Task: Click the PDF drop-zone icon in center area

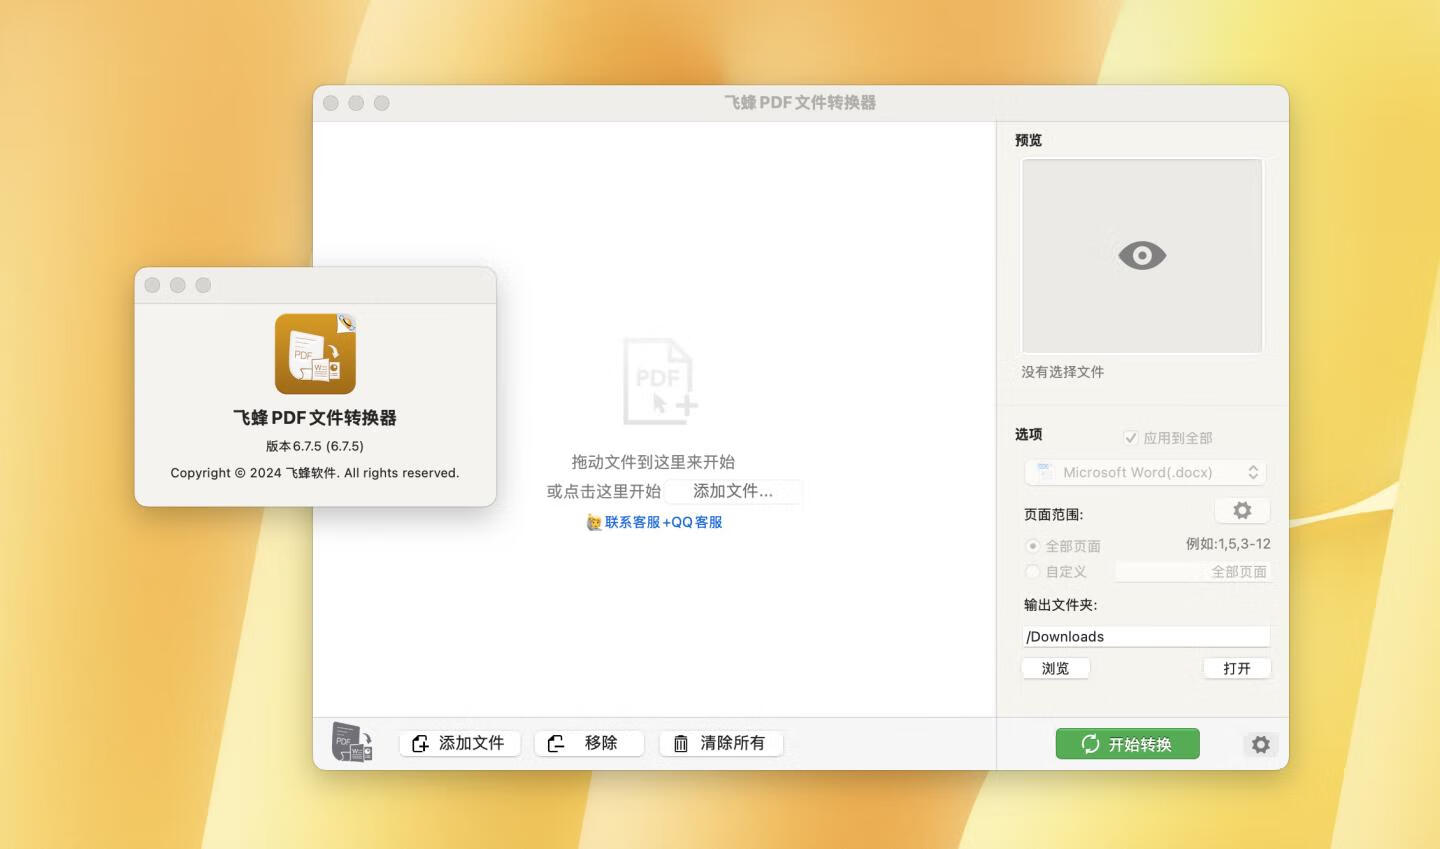Action: (x=658, y=380)
